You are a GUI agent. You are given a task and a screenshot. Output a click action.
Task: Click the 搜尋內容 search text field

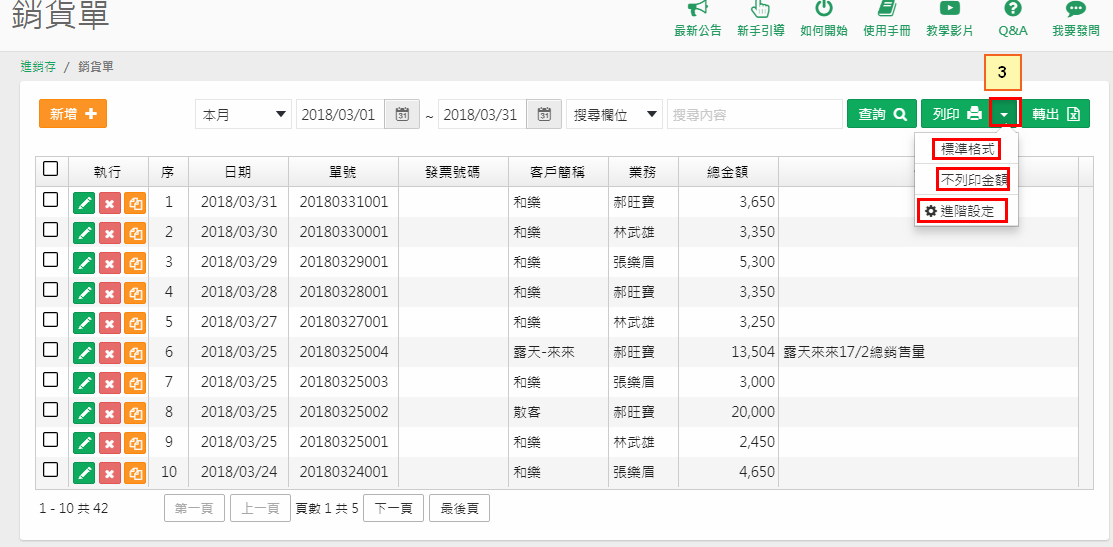(x=755, y=114)
